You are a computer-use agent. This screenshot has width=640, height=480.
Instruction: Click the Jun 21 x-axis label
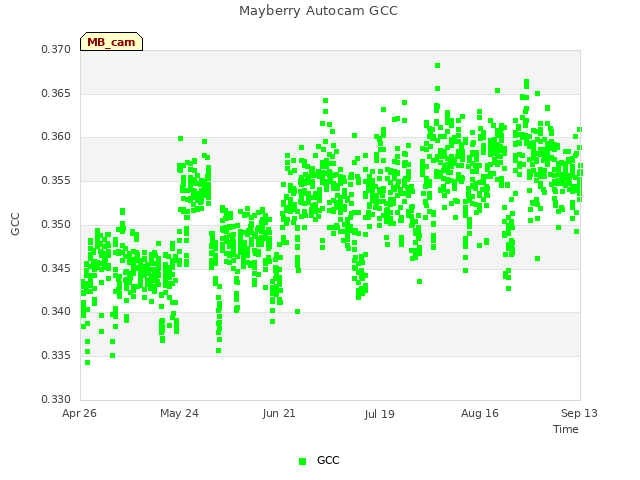(279, 413)
